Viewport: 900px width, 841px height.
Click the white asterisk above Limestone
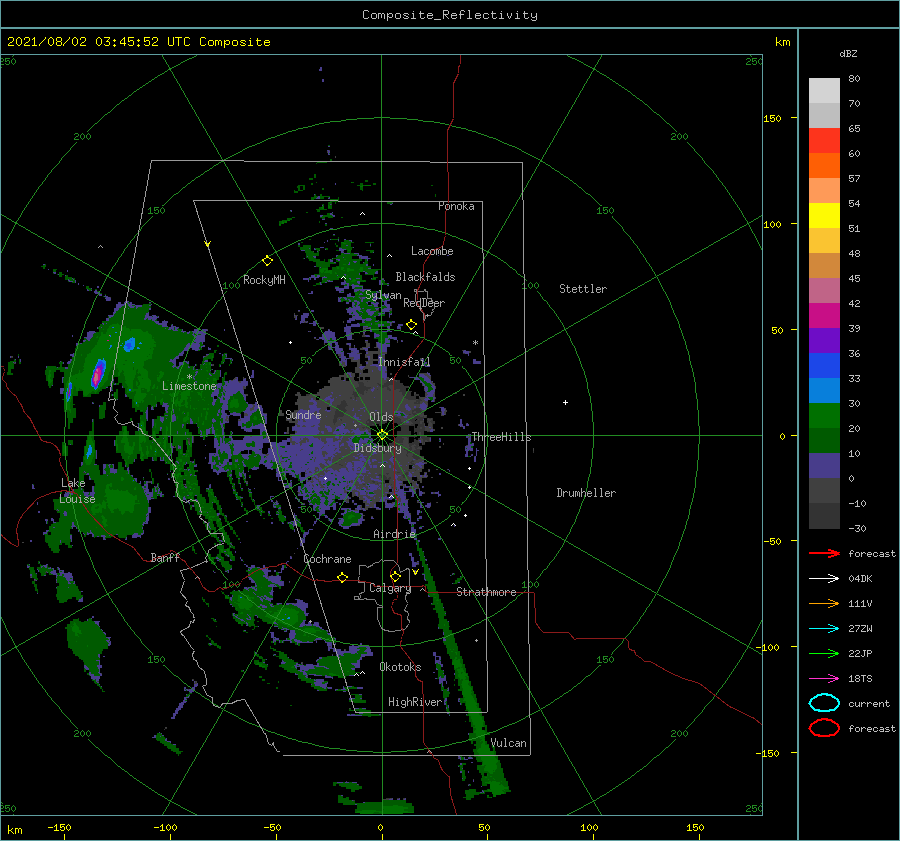point(189,377)
